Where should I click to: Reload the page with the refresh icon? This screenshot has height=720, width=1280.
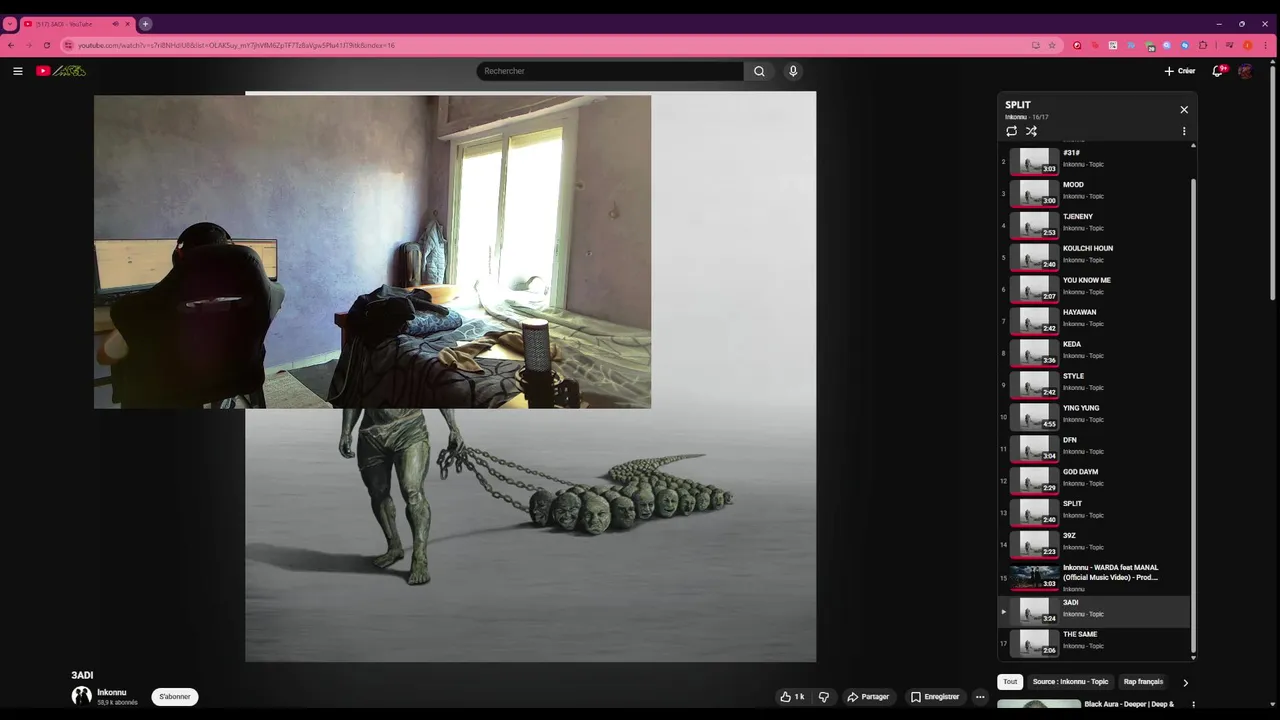(47, 45)
